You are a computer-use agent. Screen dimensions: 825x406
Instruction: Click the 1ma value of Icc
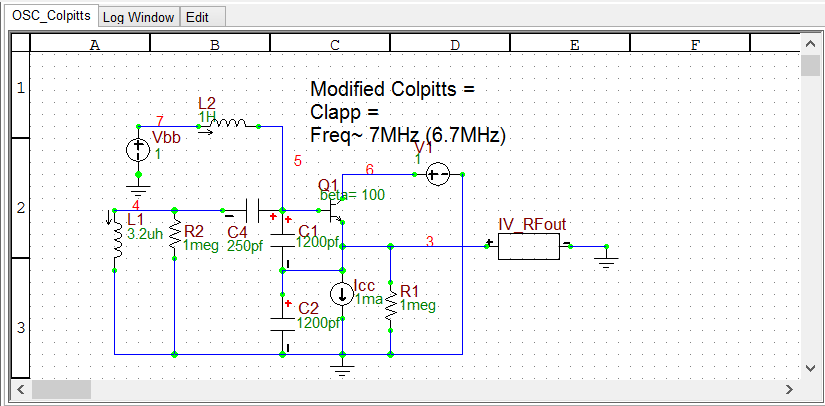click(369, 299)
